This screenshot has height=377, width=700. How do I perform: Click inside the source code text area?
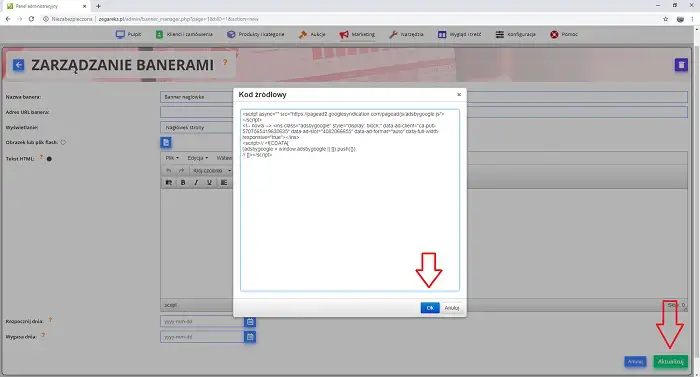[350, 200]
